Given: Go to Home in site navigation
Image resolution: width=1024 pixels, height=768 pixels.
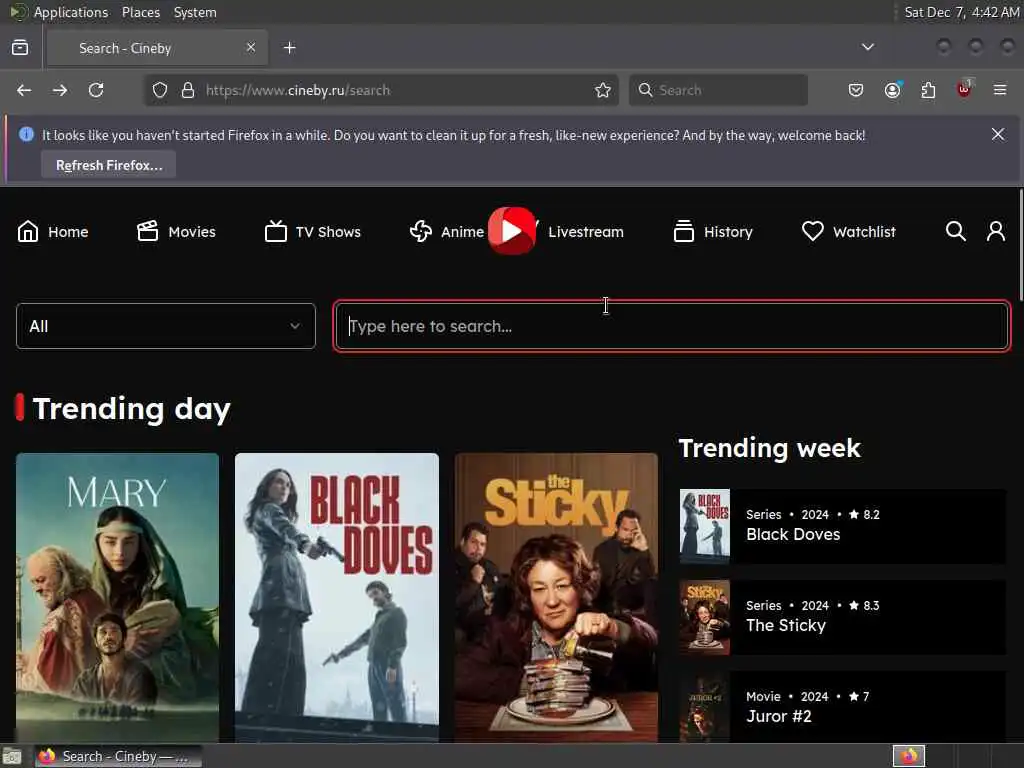Looking at the screenshot, I should [x=52, y=231].
